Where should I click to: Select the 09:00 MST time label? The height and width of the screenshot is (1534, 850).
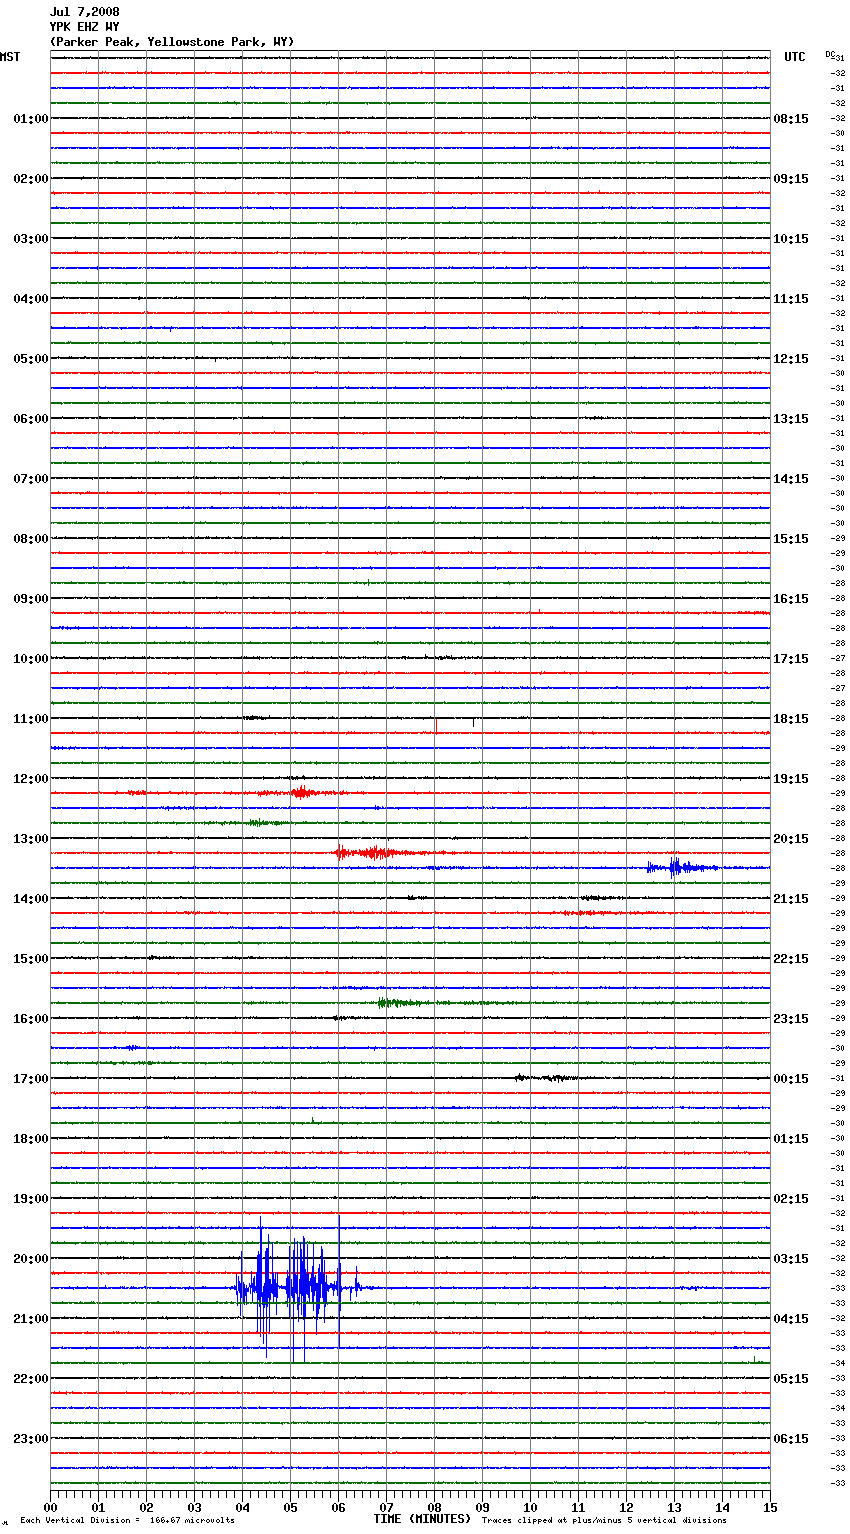[x=31, y=599]
